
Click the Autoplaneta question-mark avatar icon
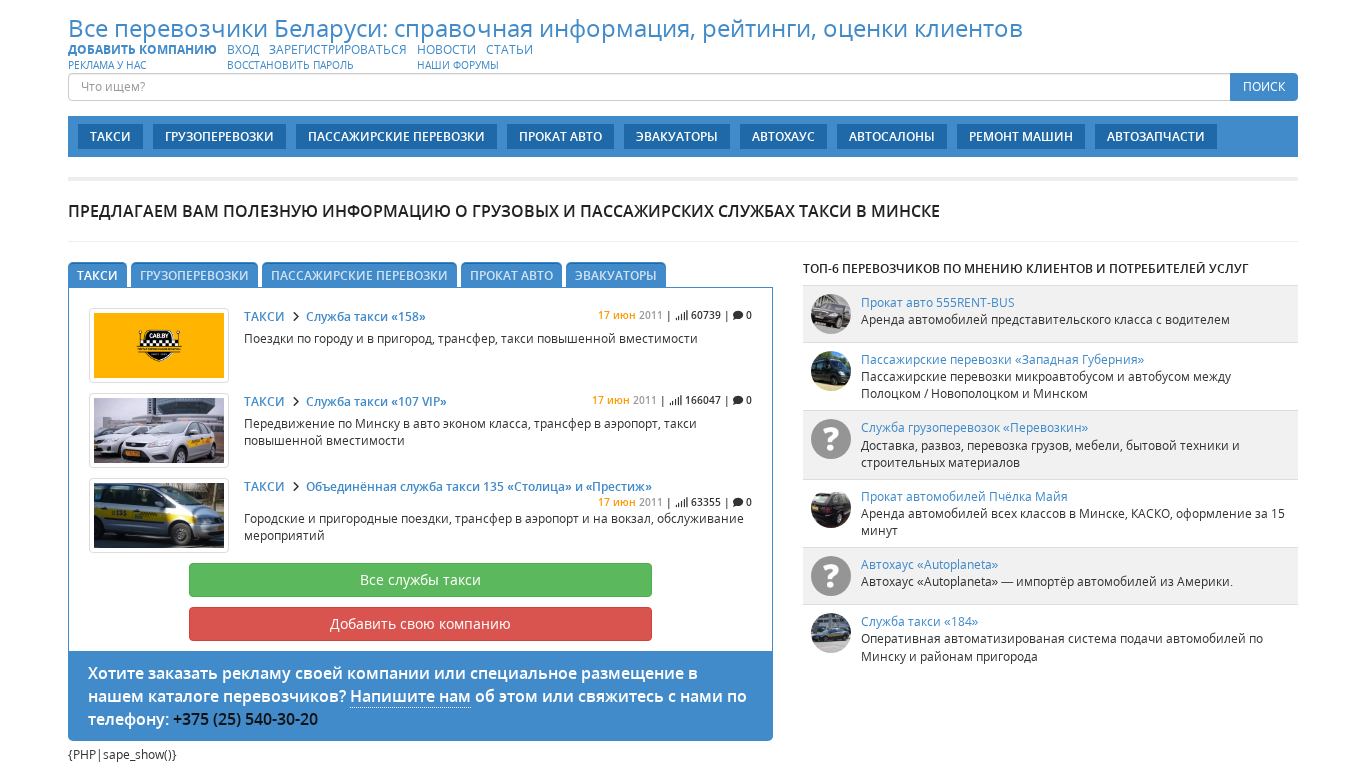(x=830, y=576)
